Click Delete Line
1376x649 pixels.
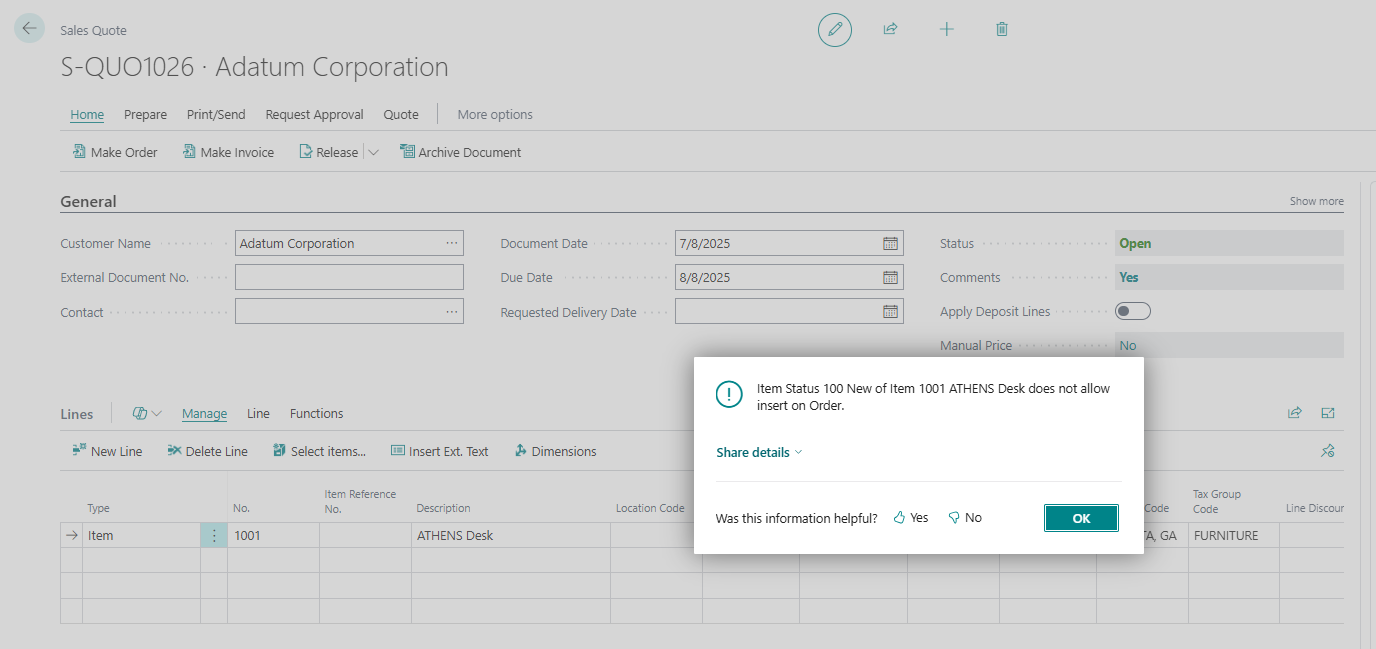point(207,451)
